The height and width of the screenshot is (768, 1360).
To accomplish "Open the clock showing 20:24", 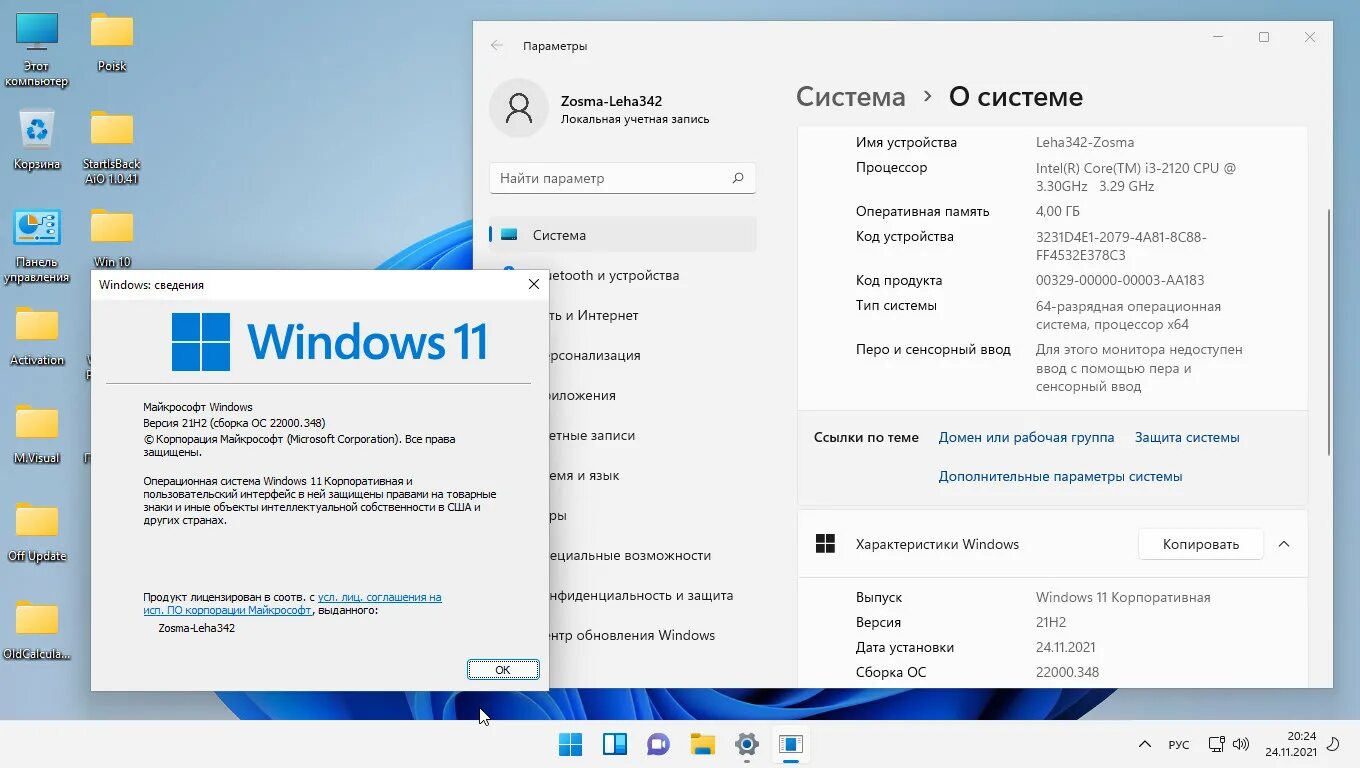I will tap(1291, 744).
